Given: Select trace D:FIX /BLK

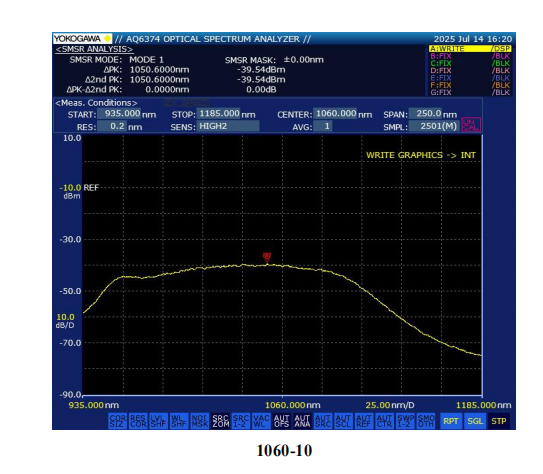Looking at the screenshot, I should pos(470,70).
